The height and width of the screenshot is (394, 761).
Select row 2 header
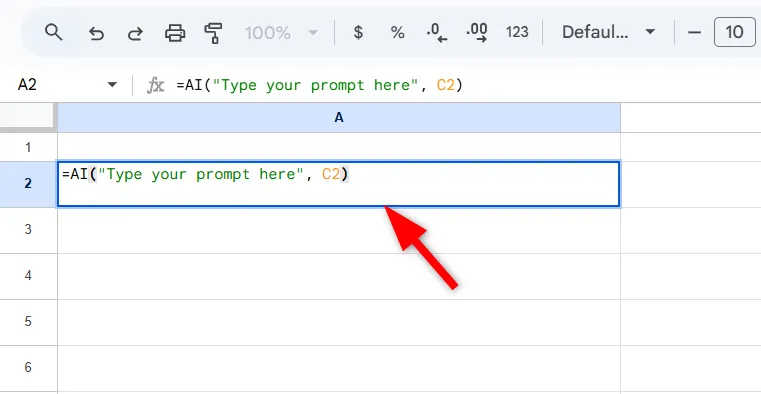pos(28,183)
